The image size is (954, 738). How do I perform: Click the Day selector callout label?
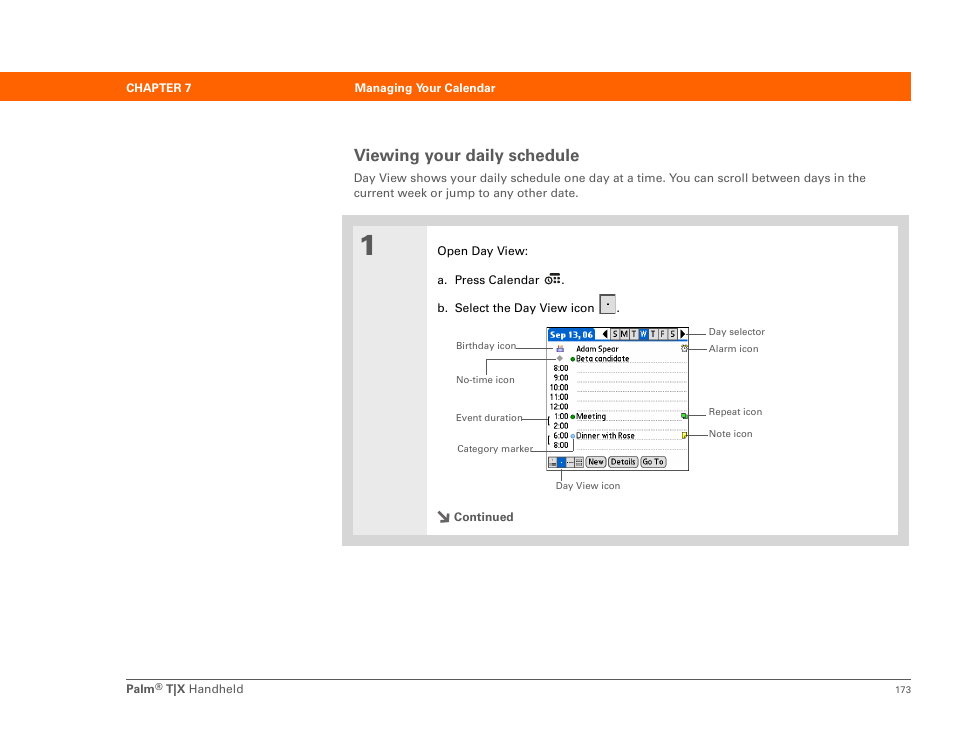[x=737, y=332]
